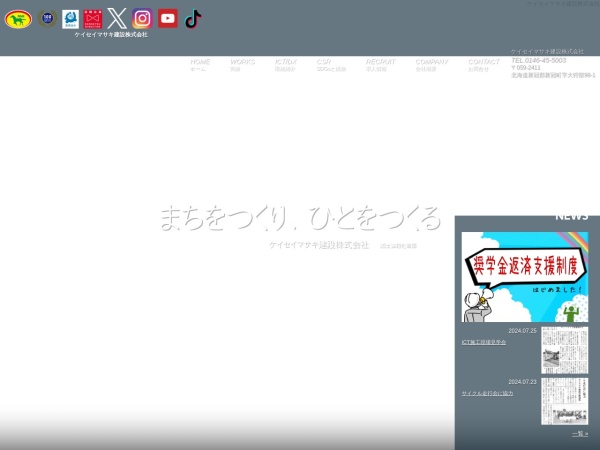Click the ケイセイマサキ建設株式会社 header company name
The height and width of the screenshot is (450, 600).
(x=111, y=34)
